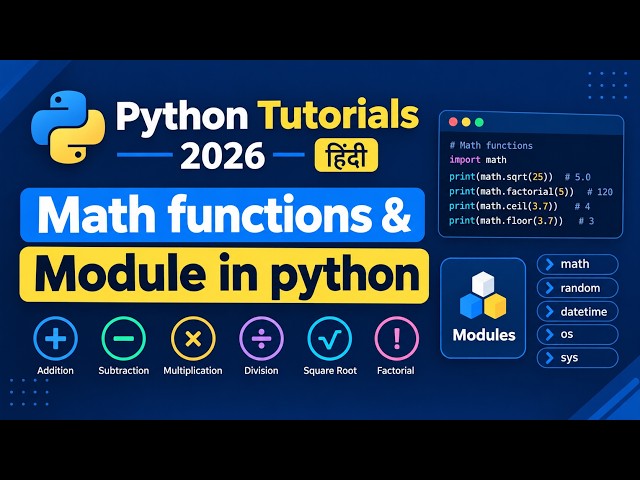The width and height of the screenshot is (640, 480).
Task: Click the 'Factorial' label text
Action: pos(396,371)
